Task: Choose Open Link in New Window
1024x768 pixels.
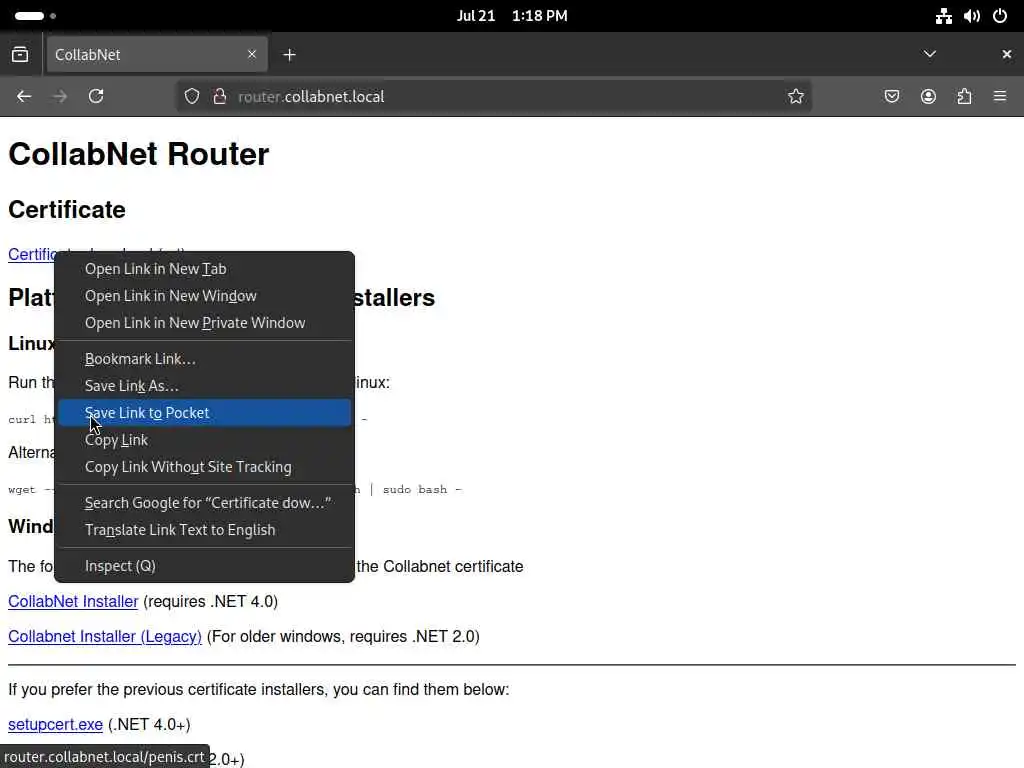Action: [x=204, y=296]
